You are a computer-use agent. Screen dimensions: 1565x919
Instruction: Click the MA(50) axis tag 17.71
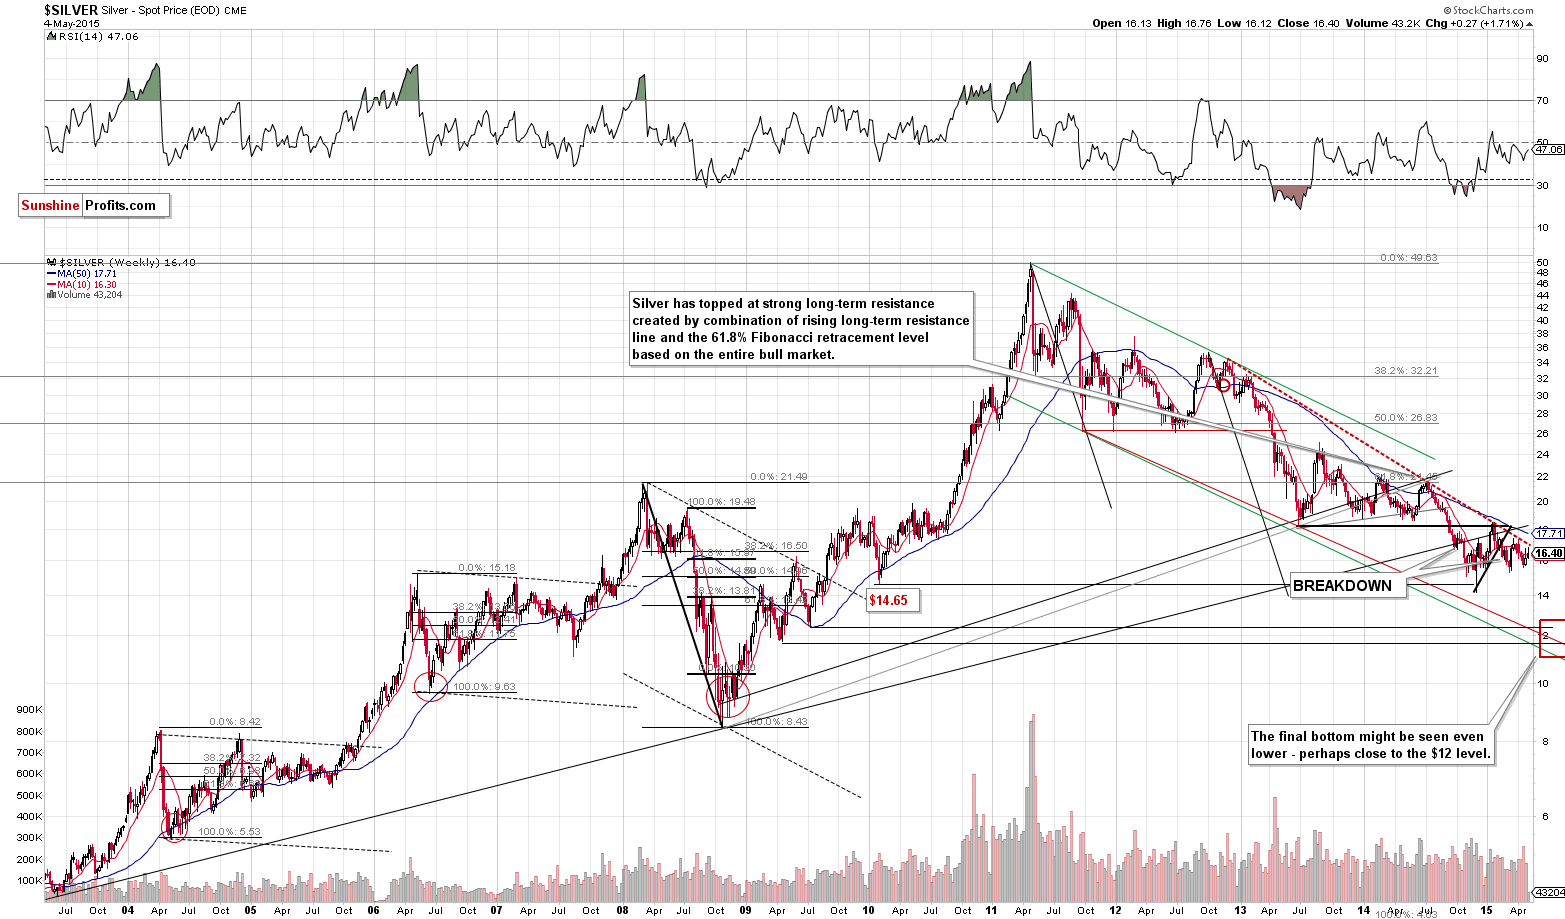tap(1548, 534)
